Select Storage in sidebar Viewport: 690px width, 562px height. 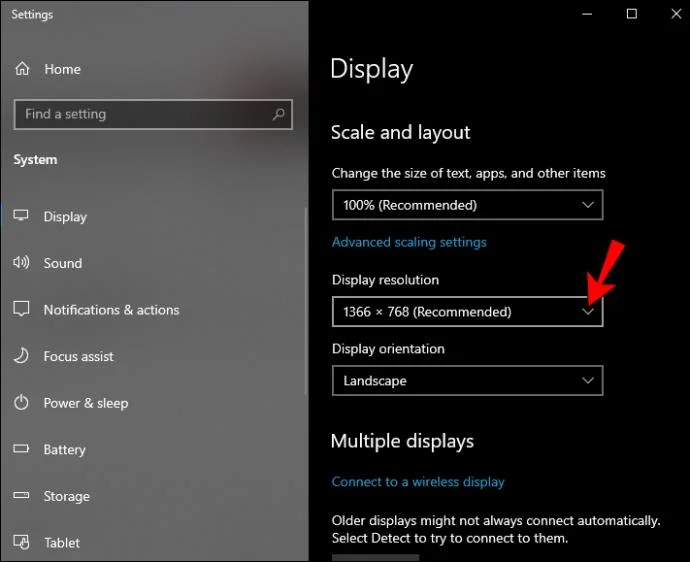coord(66,496)
